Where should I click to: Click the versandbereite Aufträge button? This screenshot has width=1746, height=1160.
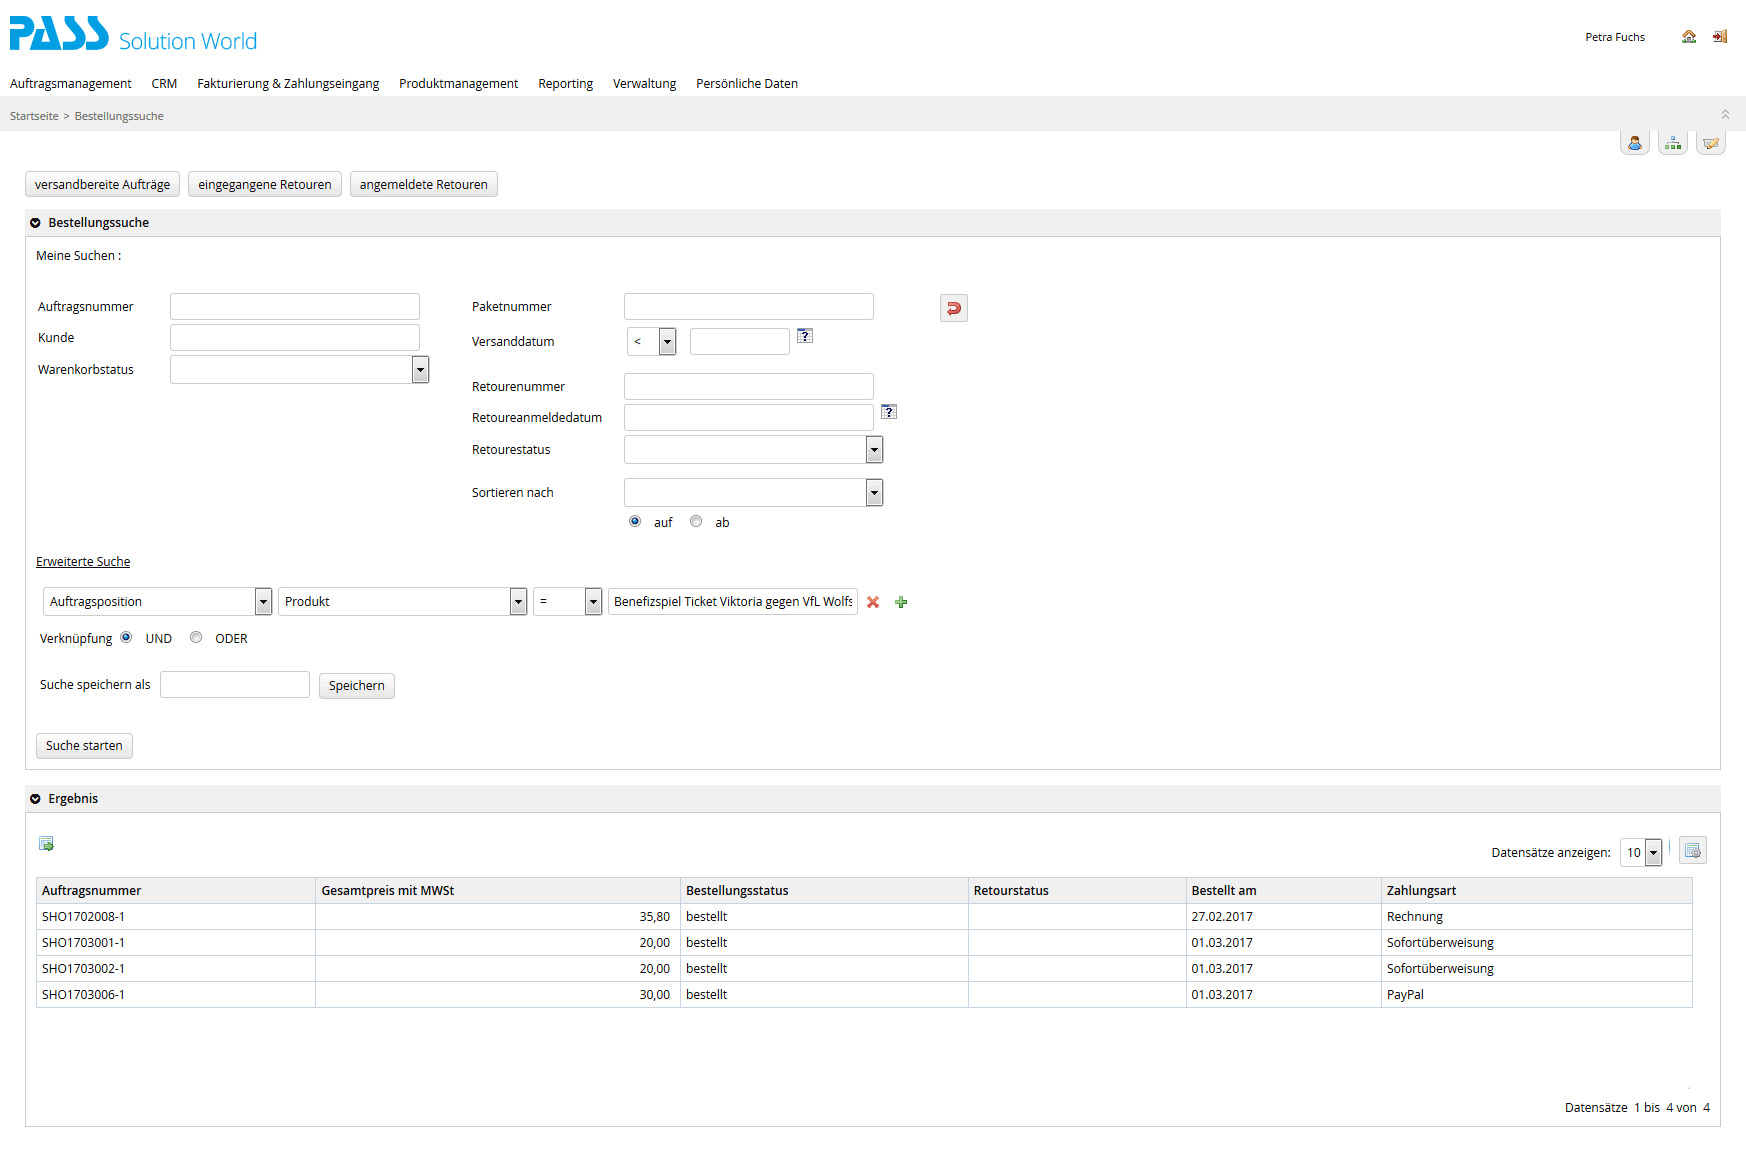click(102, 185)
